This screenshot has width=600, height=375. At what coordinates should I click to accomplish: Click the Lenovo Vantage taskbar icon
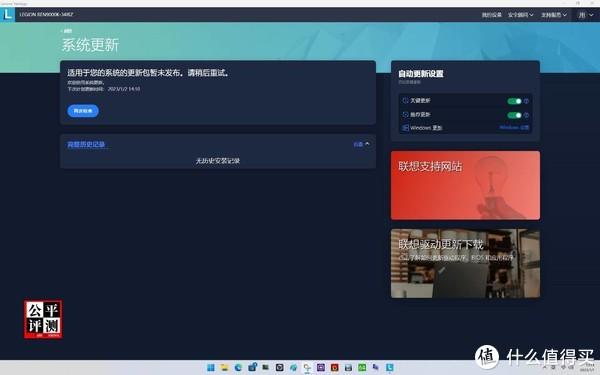coord(390,367)
